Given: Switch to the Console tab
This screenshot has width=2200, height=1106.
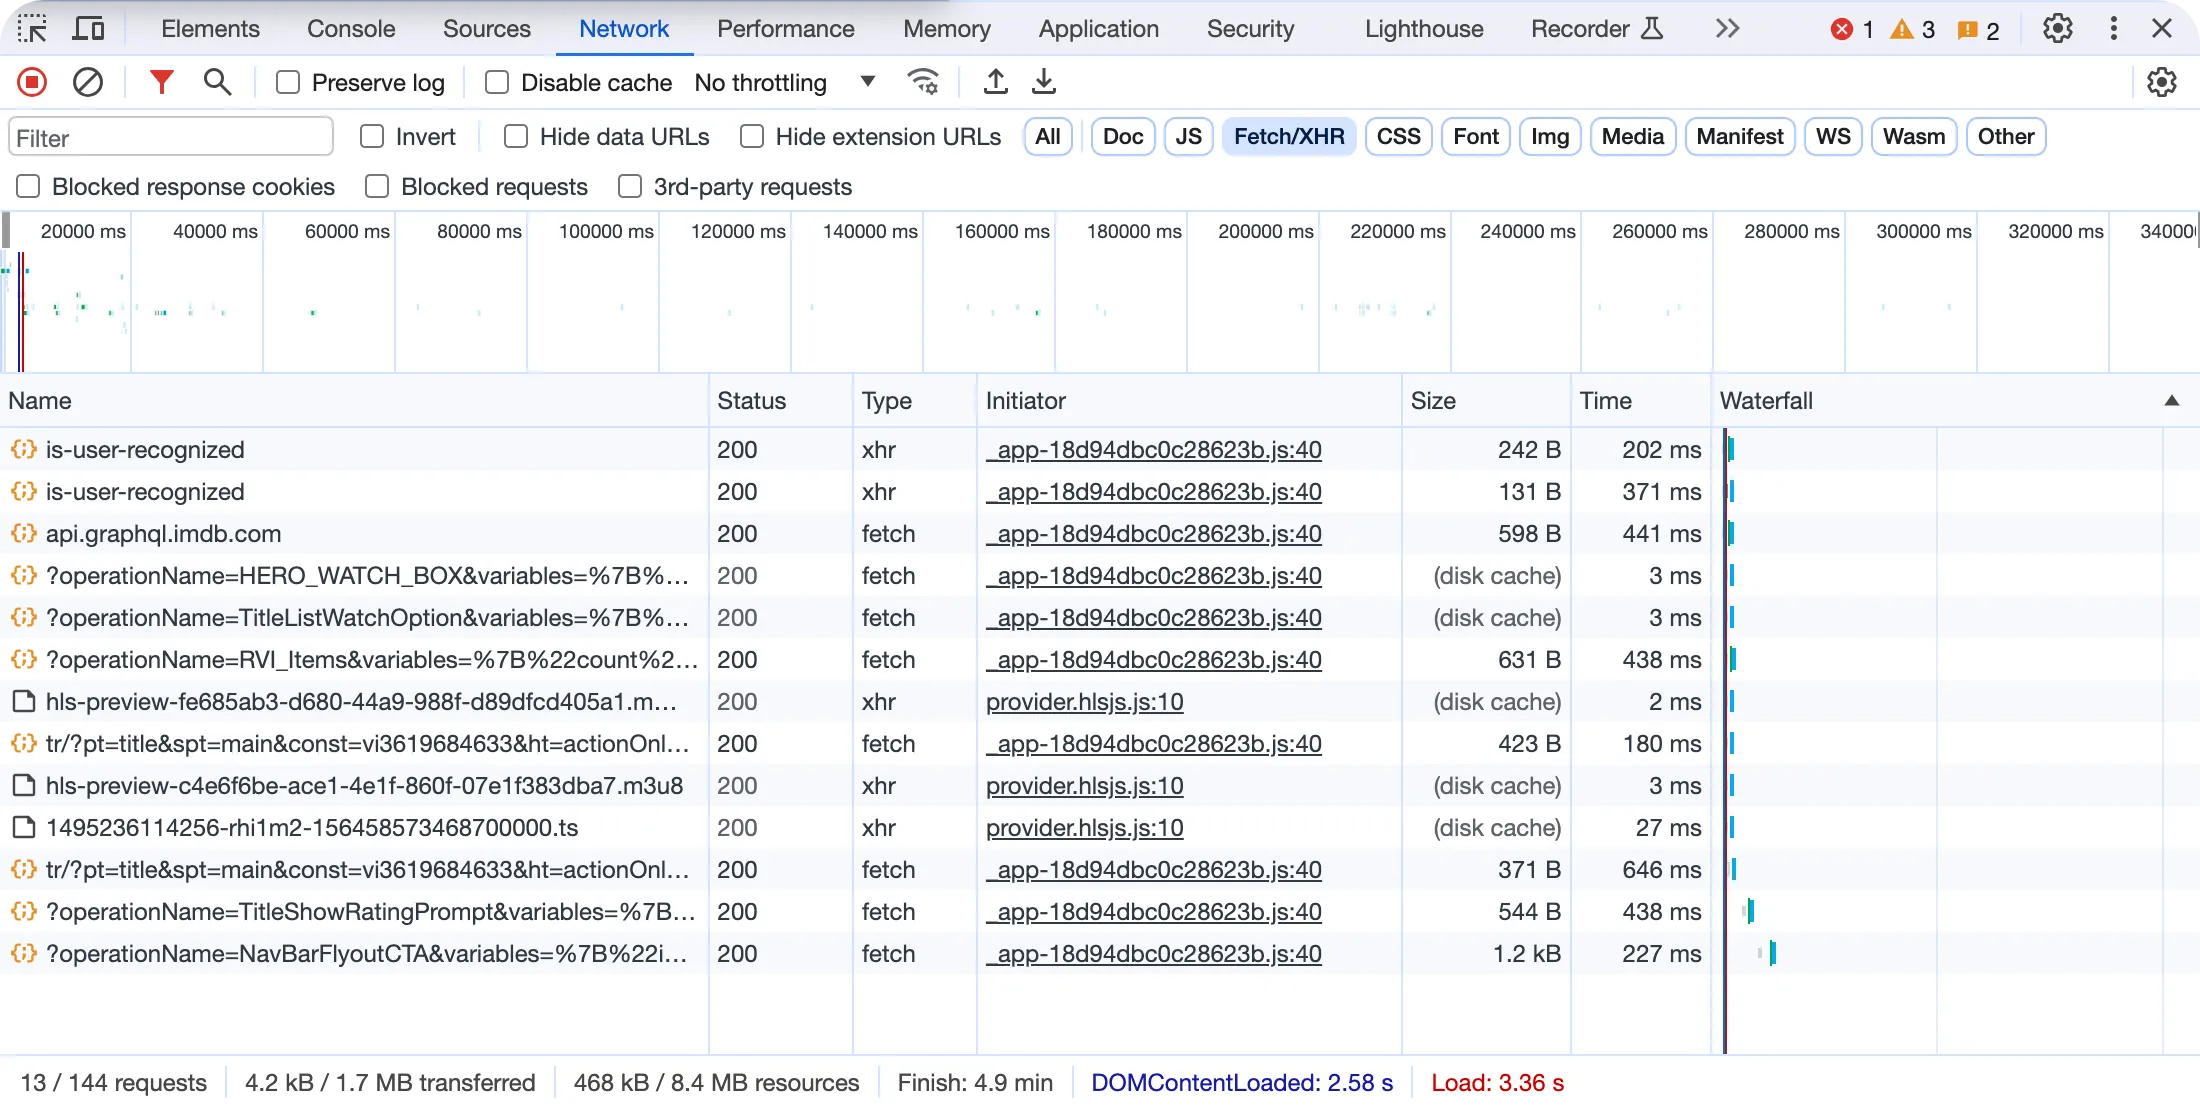Looking at the screenshot, I should (x=351, y=29).
